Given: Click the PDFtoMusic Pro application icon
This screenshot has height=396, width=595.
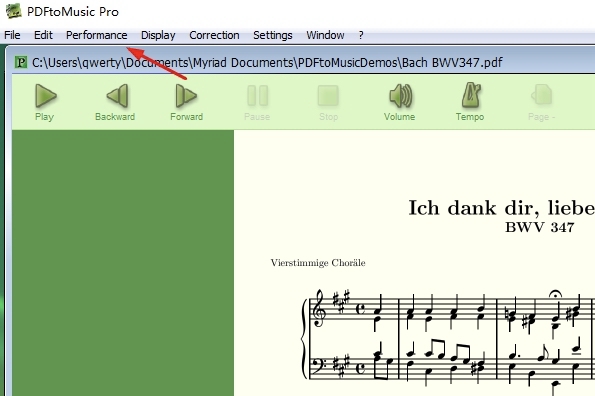Looking at the screenshot, I should (x=13, y=11).
